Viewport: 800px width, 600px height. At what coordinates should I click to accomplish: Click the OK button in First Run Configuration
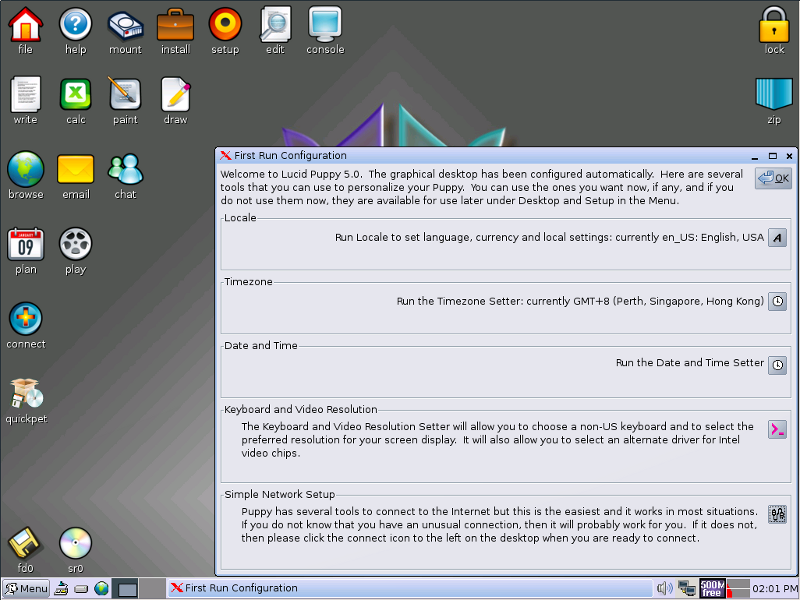coord(773,178)
